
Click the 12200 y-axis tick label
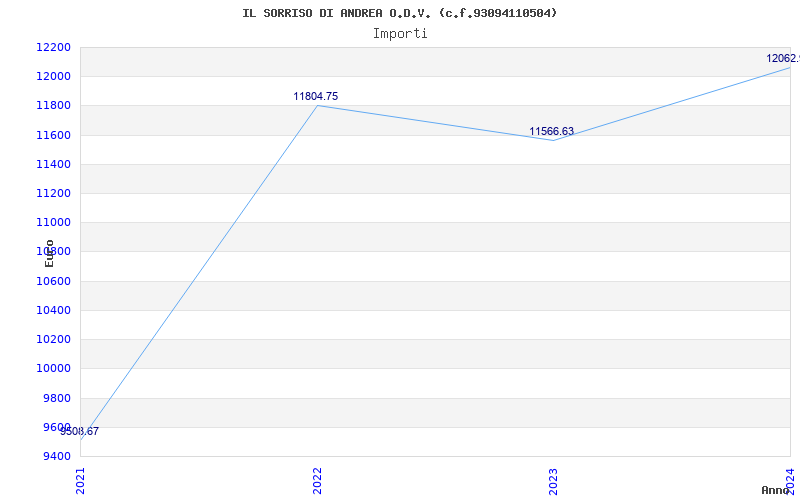point(53,47)
